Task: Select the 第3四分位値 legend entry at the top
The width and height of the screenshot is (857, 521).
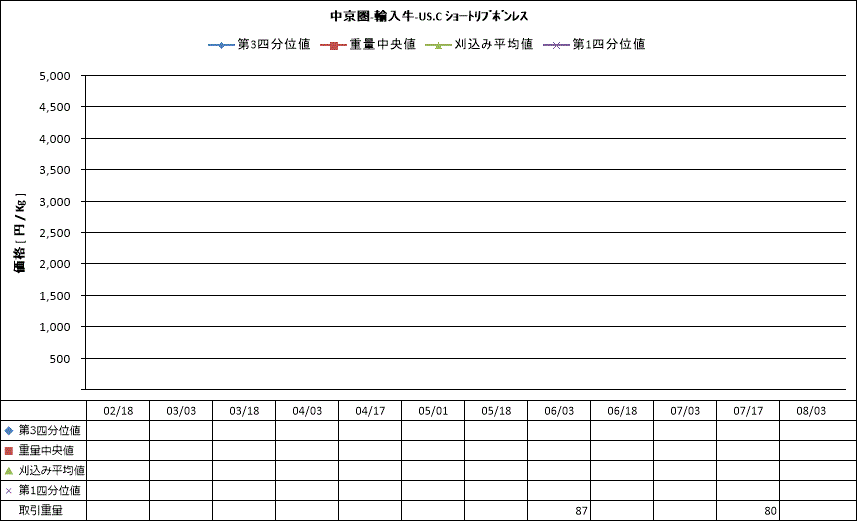Action: click(x=260, y=44)
